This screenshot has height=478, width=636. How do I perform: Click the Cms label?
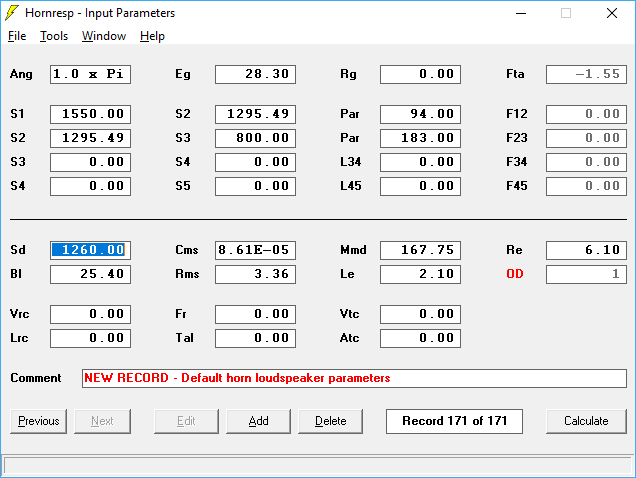tap(187, 250)
